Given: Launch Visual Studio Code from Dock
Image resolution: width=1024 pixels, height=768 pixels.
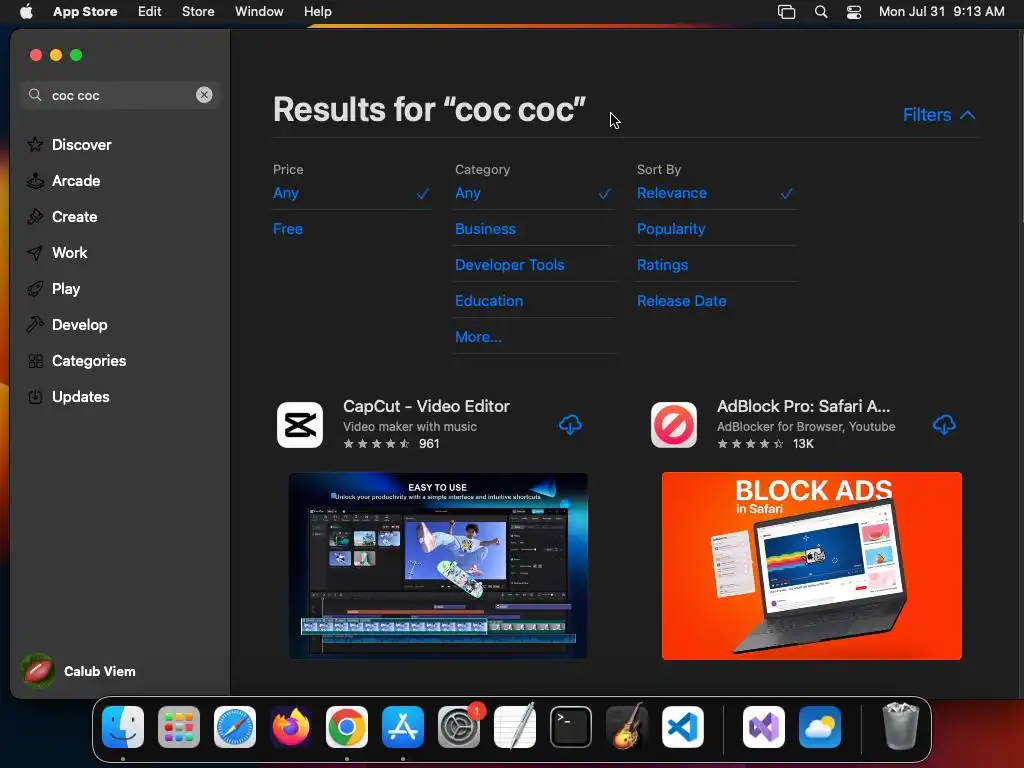Looking at the screenshot, I should coord(683,726).
